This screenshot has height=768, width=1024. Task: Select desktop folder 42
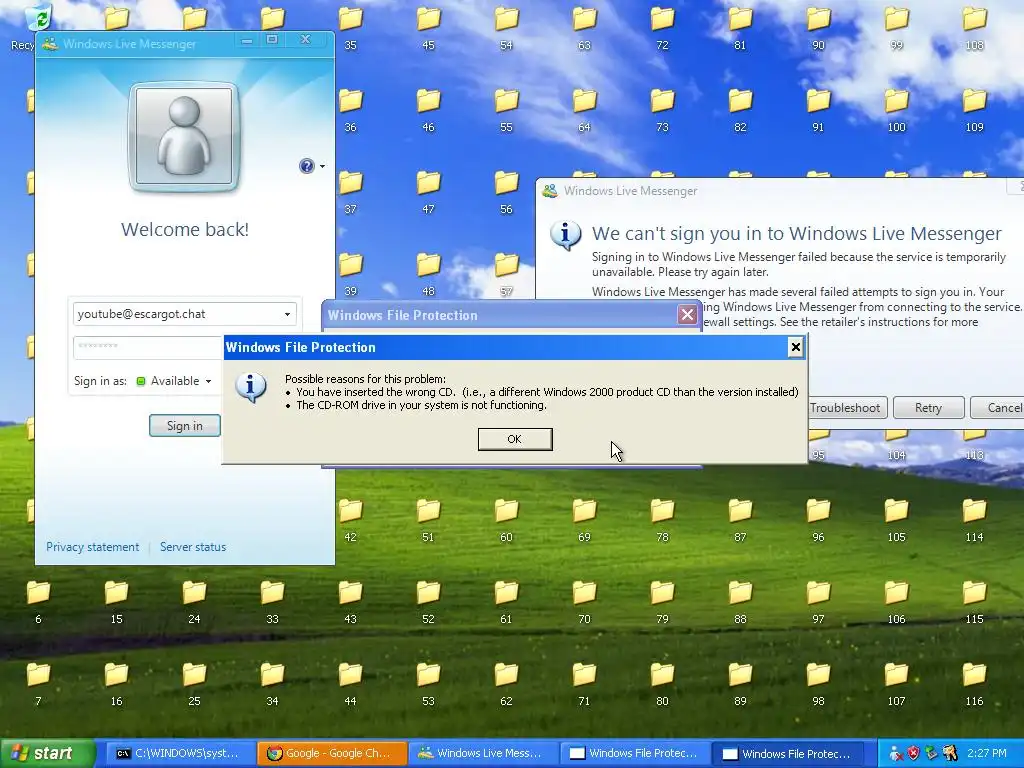pyautogui.click(x=351, y=519)
